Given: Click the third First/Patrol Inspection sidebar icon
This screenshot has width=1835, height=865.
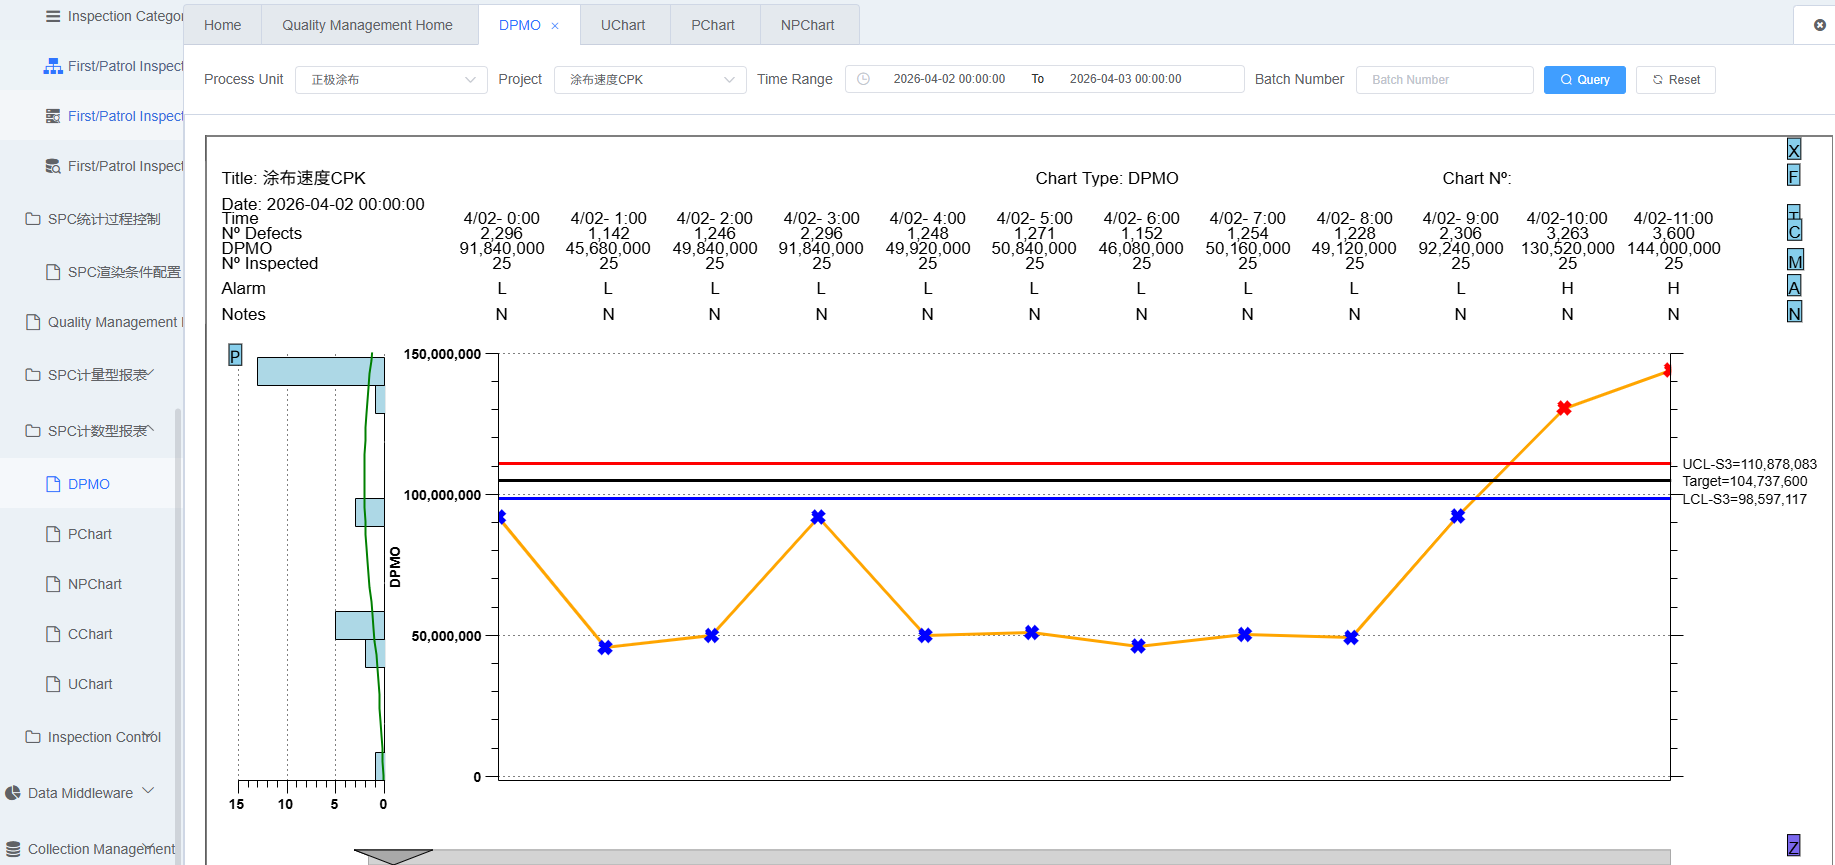Looking at the screenshot, I should 53,166.
